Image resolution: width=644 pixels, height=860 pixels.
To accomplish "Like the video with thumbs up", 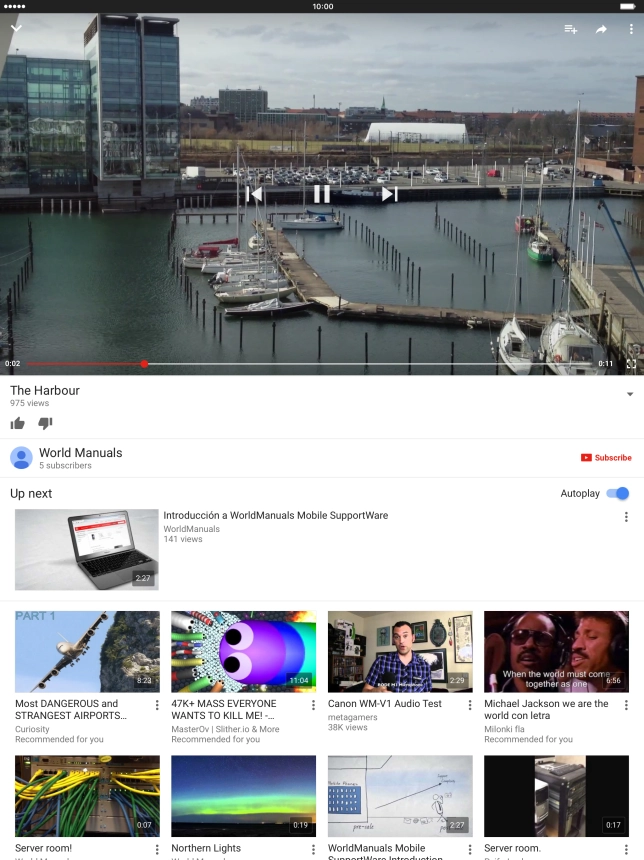I will click(x=18, y=423).
